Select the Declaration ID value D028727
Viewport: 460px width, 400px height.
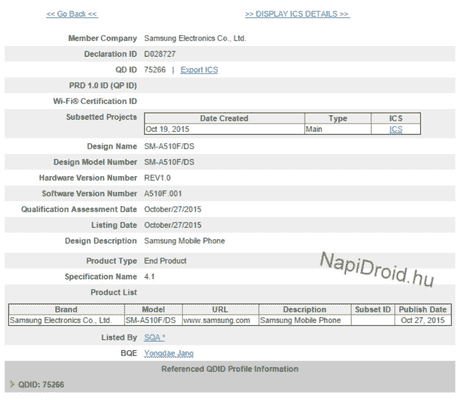(x=160, y=54)
